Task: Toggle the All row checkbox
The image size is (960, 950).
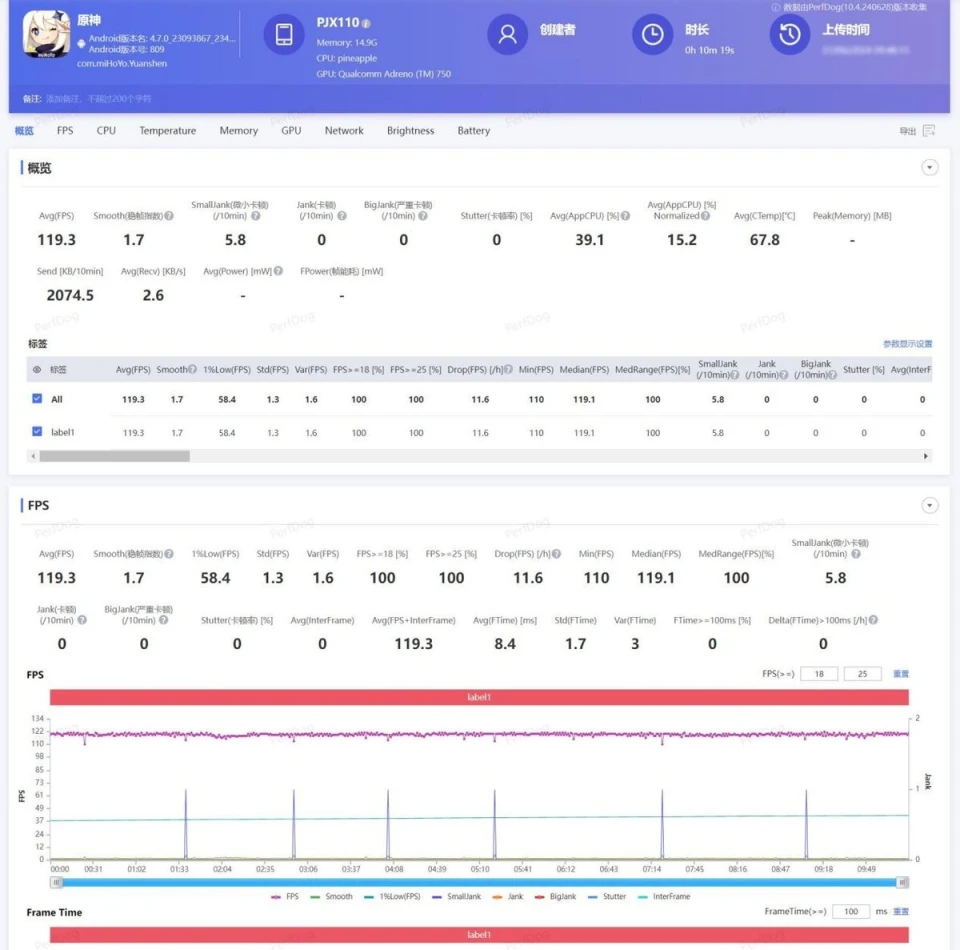Action: coord(37,399)
